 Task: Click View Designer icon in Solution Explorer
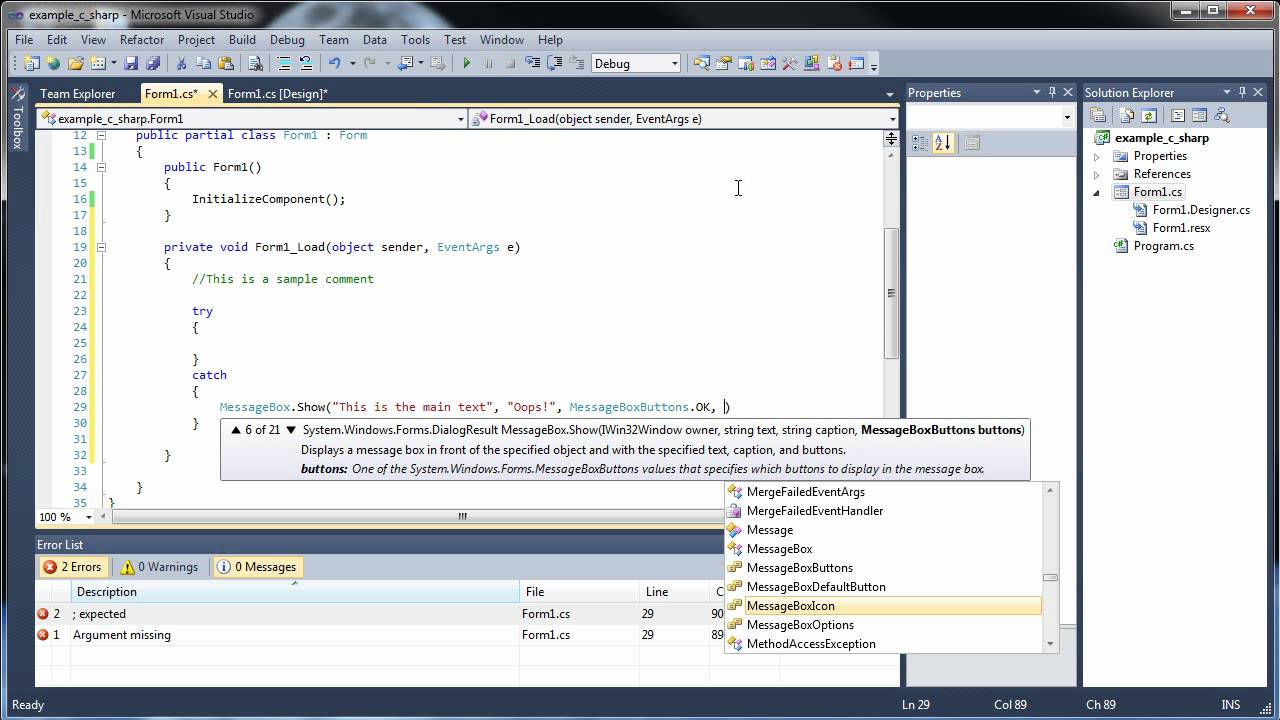pos(1199,116)
